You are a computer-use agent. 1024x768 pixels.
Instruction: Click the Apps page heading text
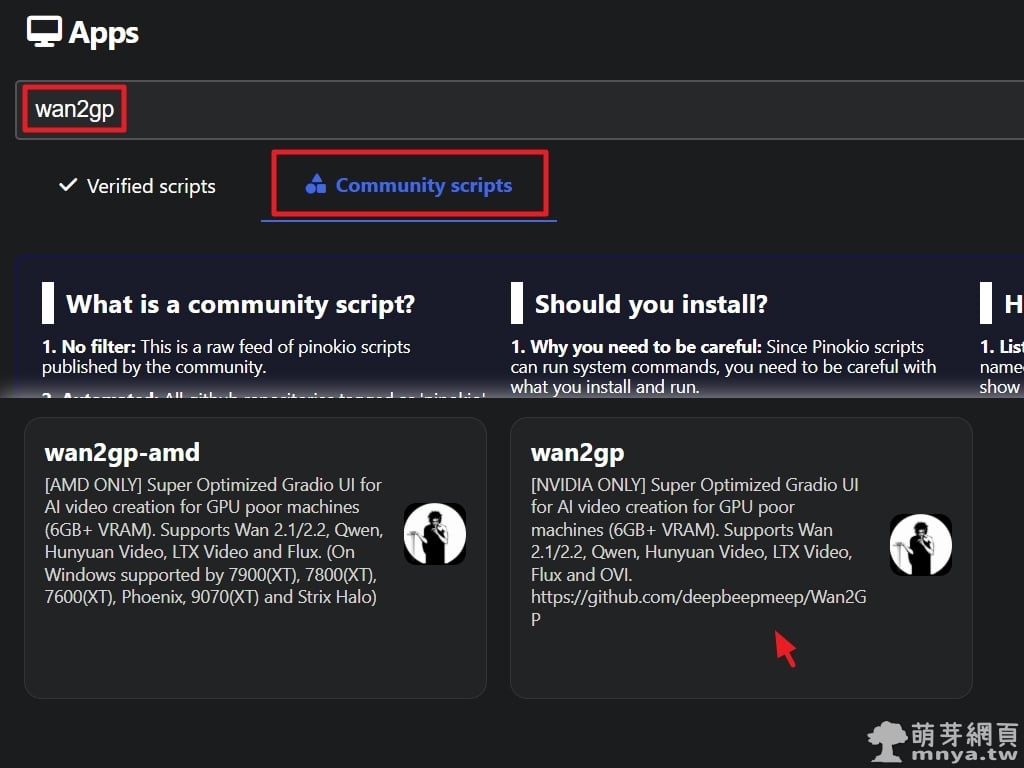click(104, 33)
